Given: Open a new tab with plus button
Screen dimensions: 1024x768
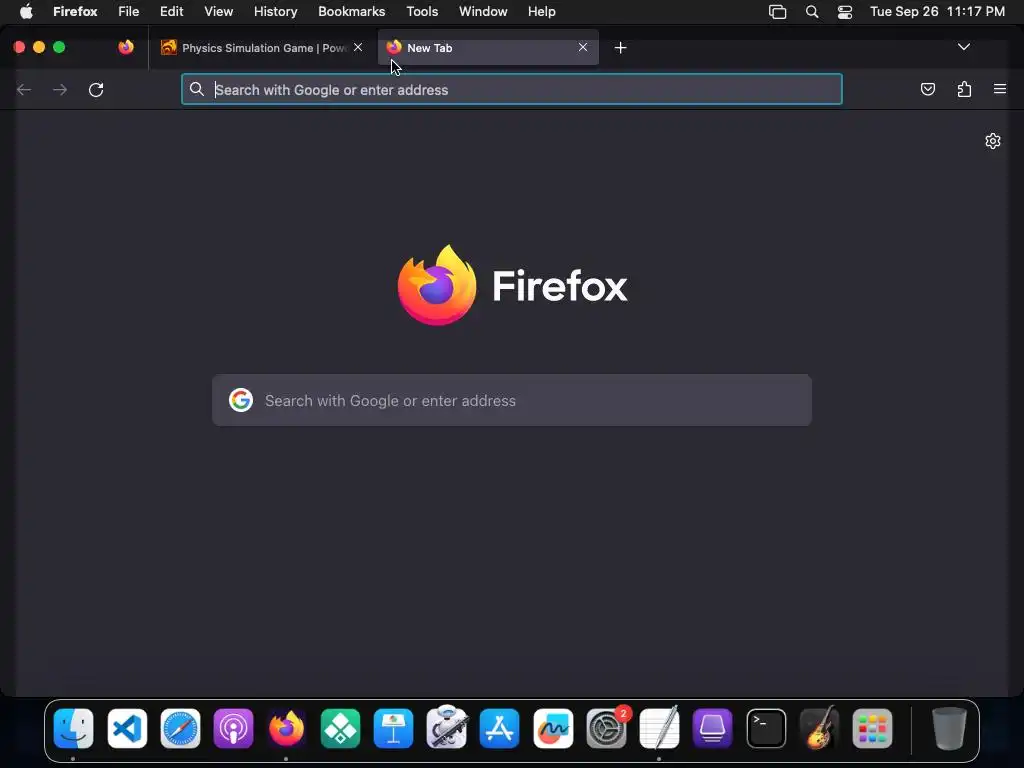Looking at the screenshot, I should click(620, 48).
